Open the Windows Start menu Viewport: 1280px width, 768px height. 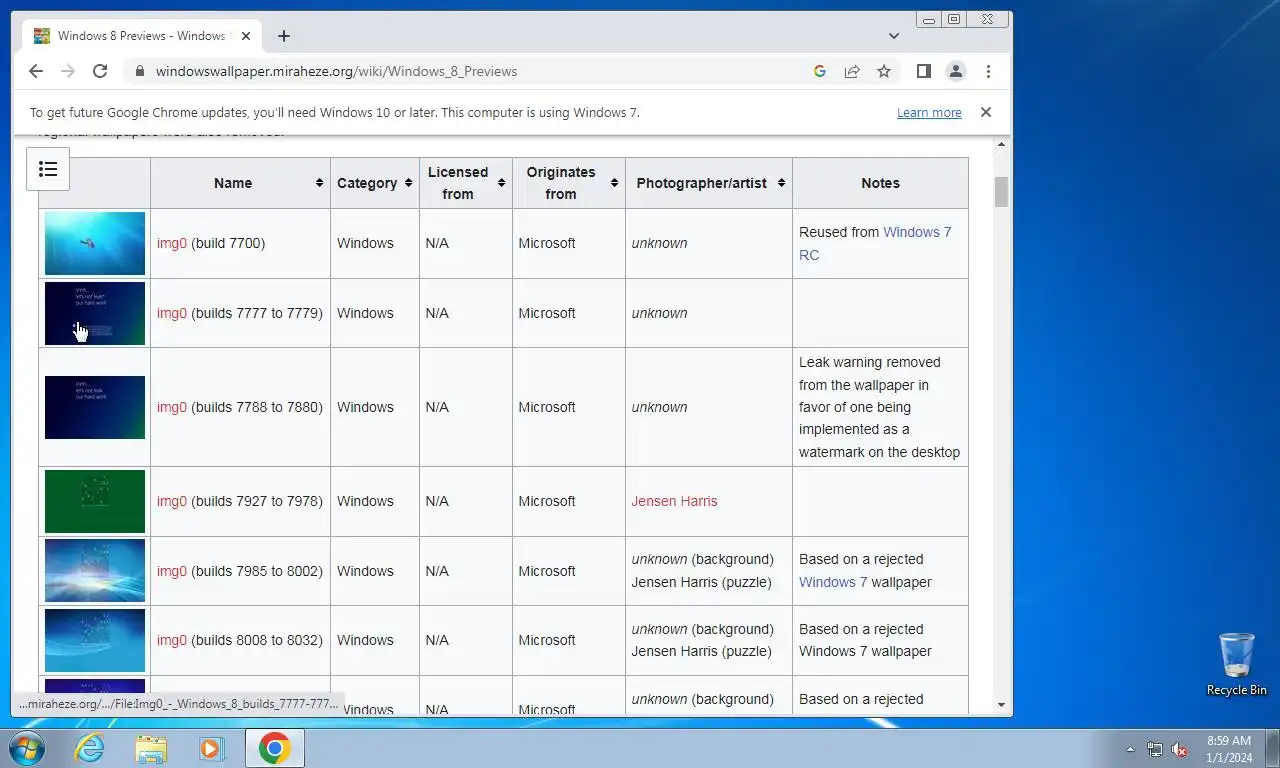tap(27, 748)
